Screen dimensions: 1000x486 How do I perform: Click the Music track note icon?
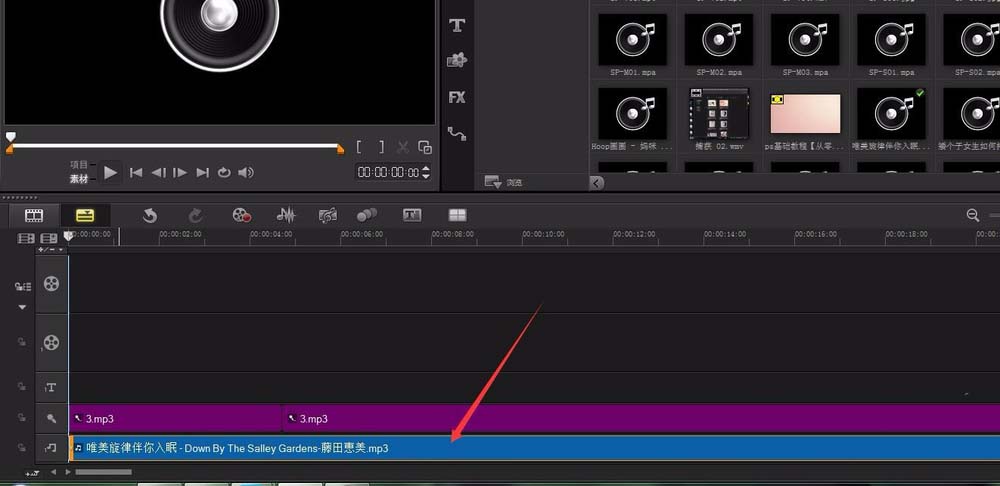51,448
